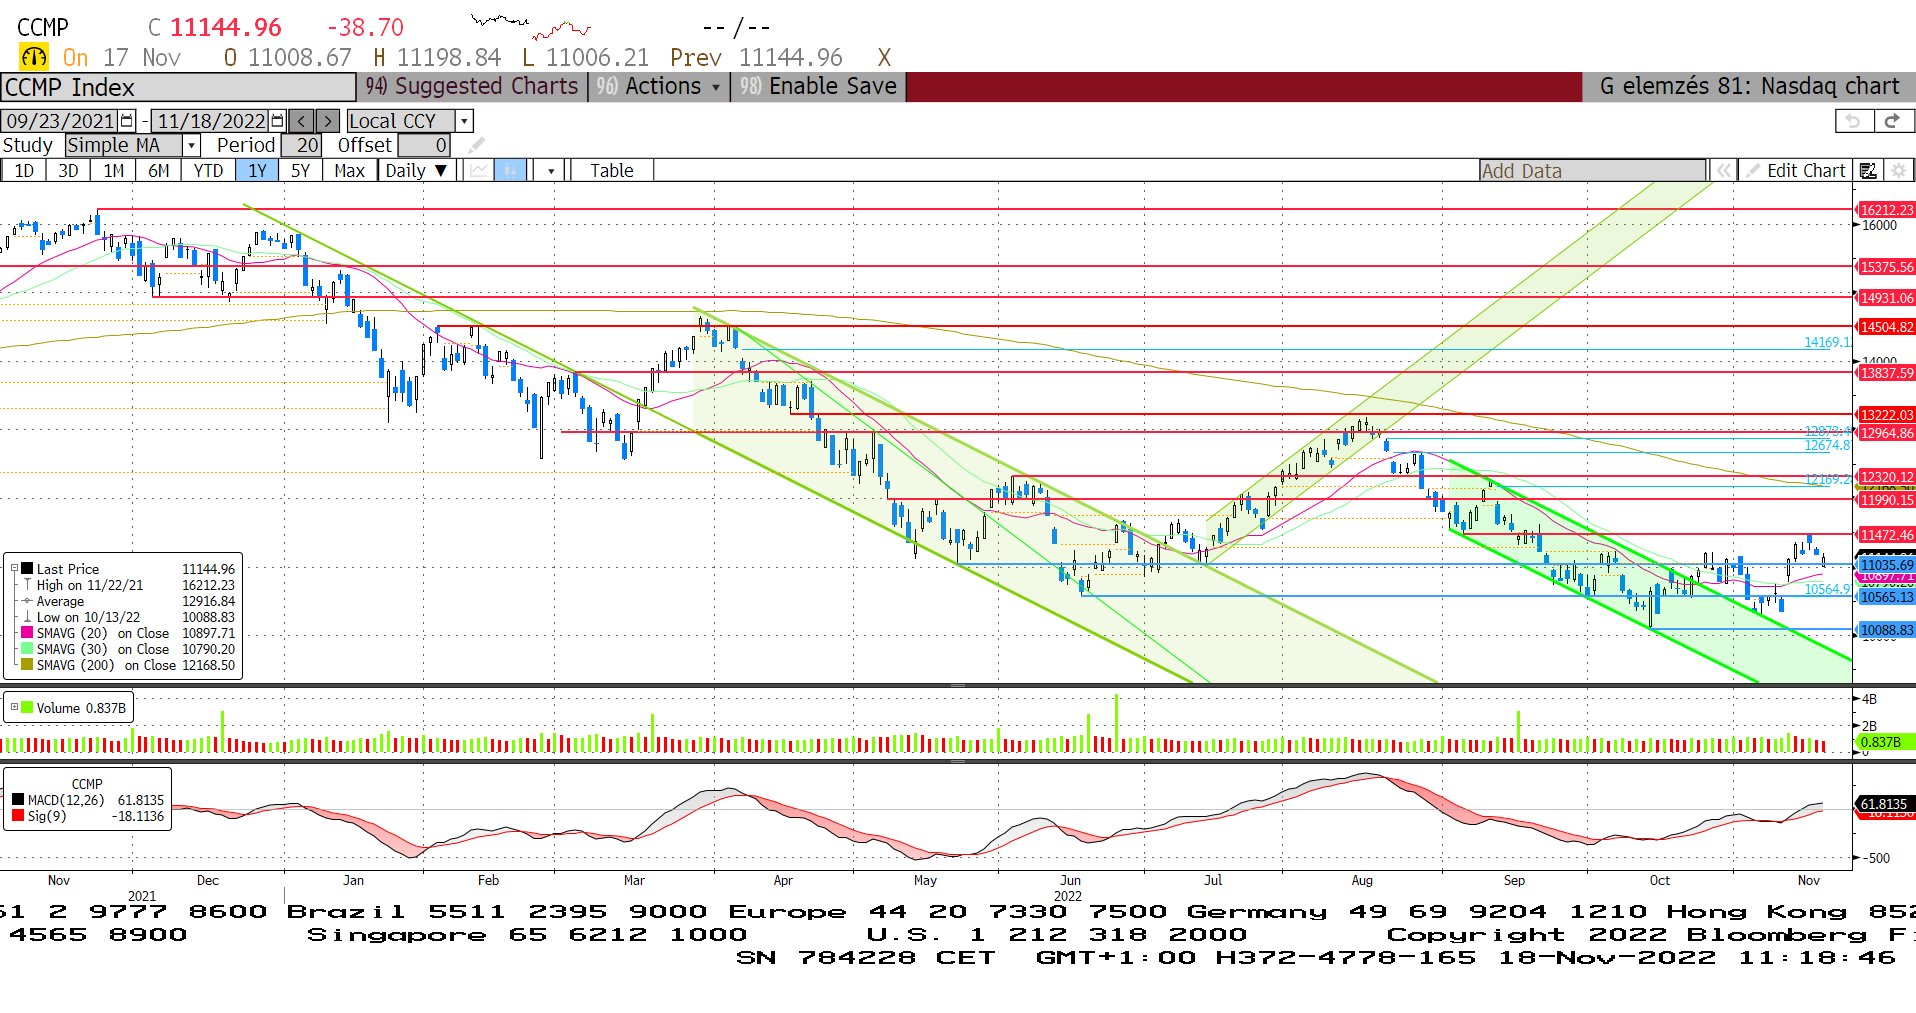Select the YTD range tab
Screen dimensions: 1916x1013
[x=208, y=171]
